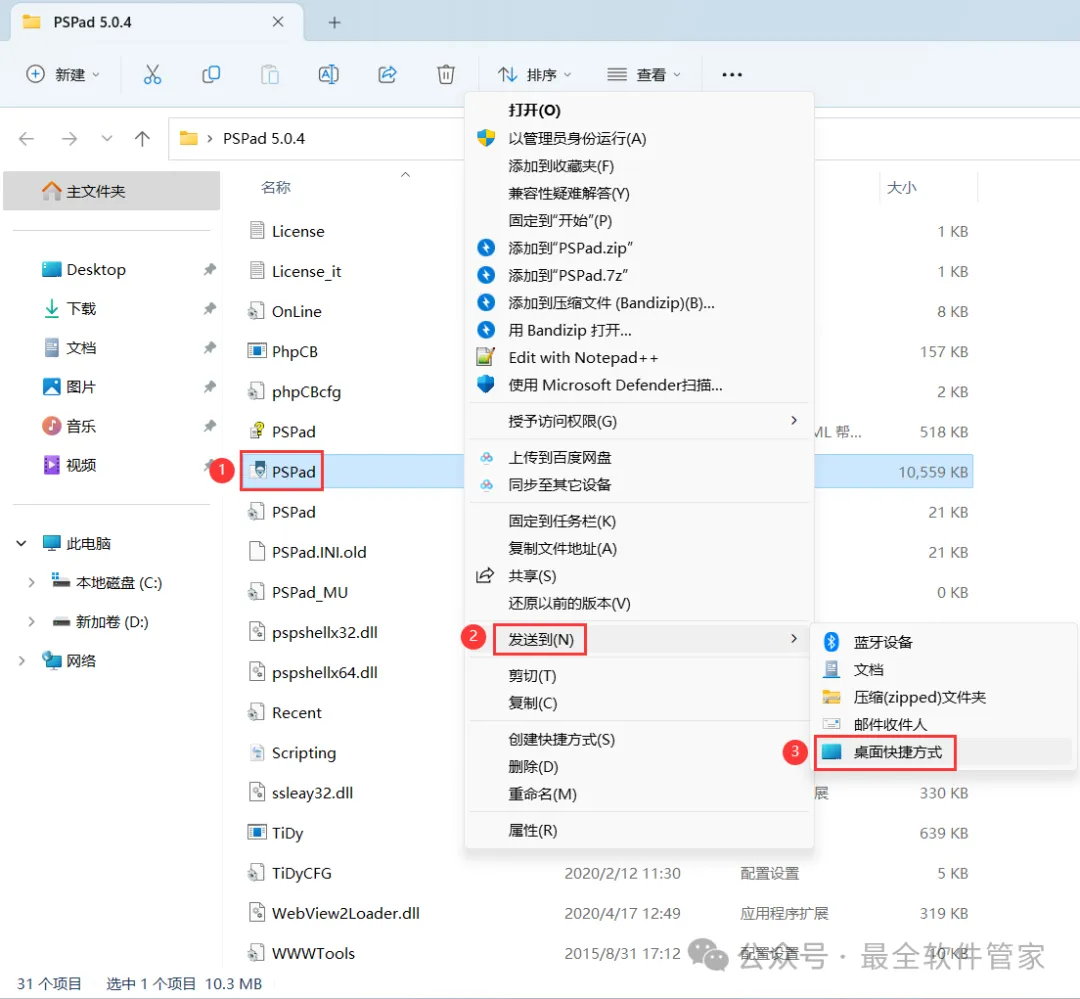Click the Share toolbar icon

[x=388, y=74]
